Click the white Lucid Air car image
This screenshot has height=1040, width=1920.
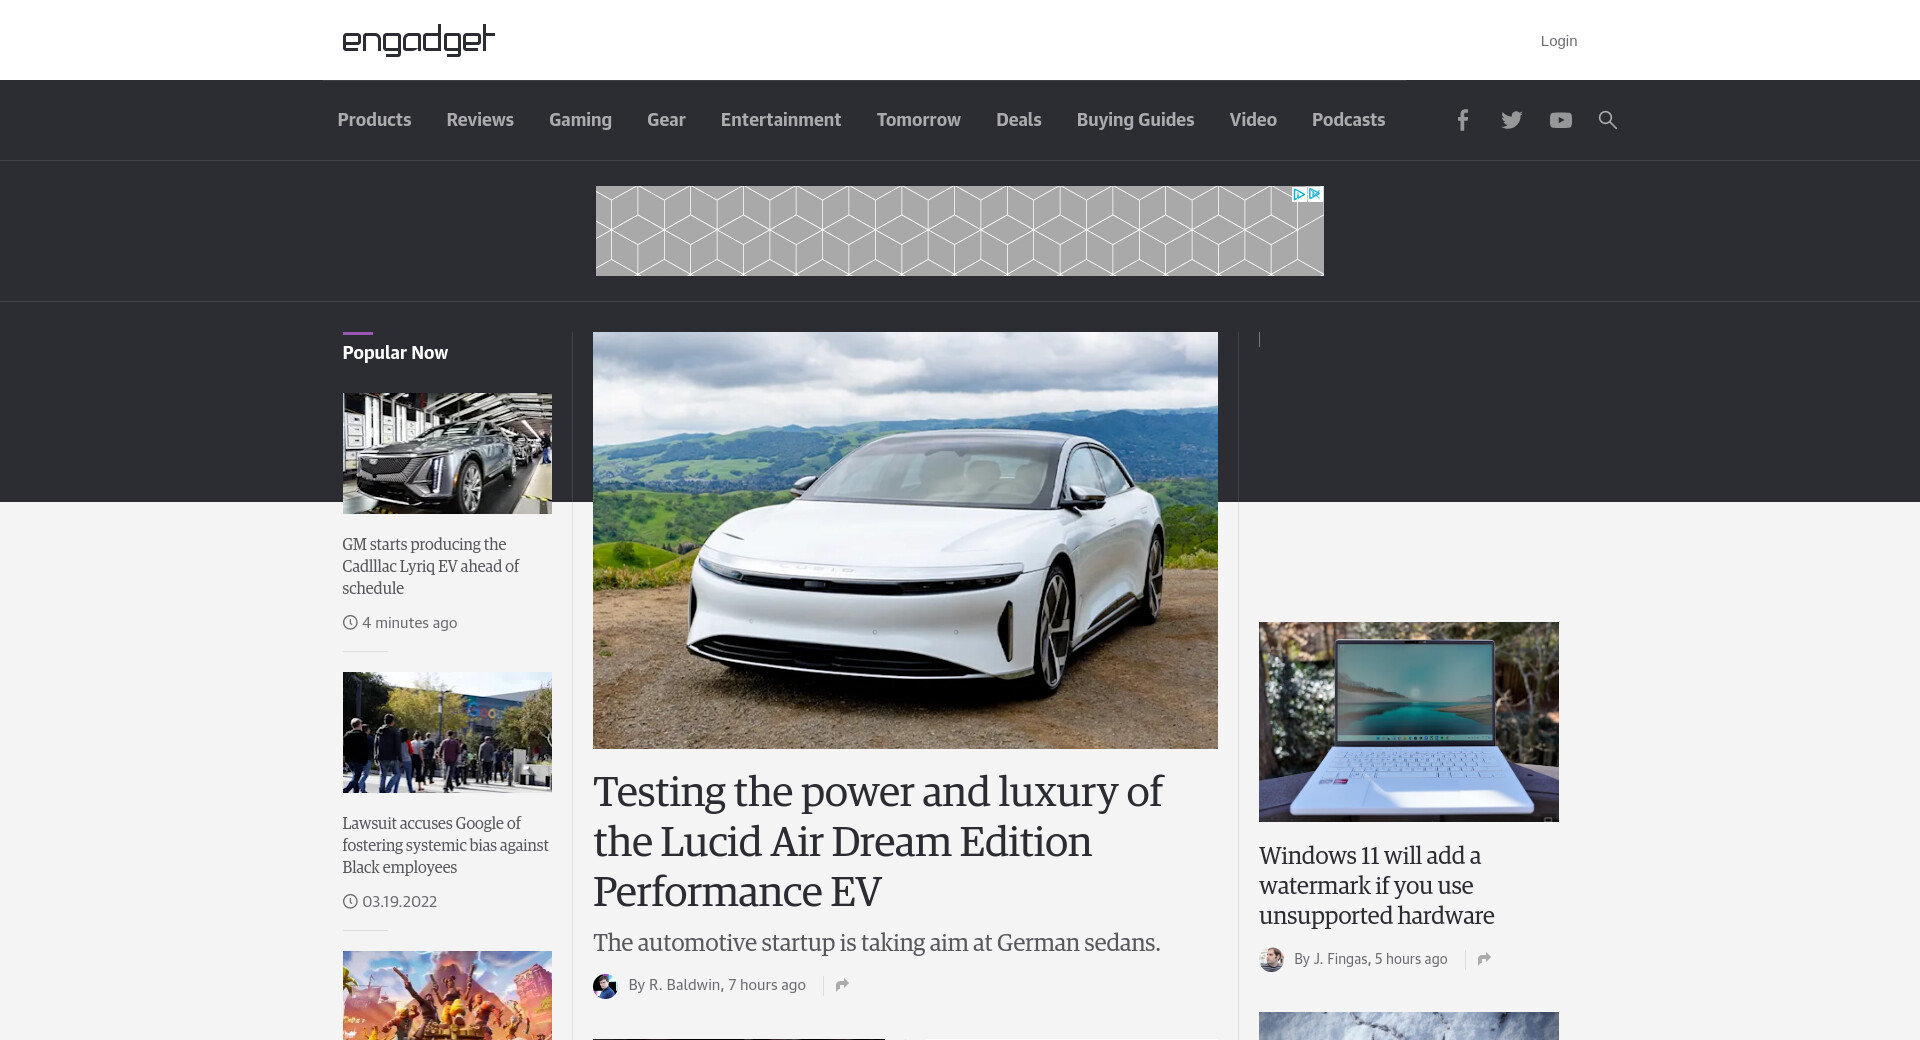pyautogui.click(x=905, y=540)
